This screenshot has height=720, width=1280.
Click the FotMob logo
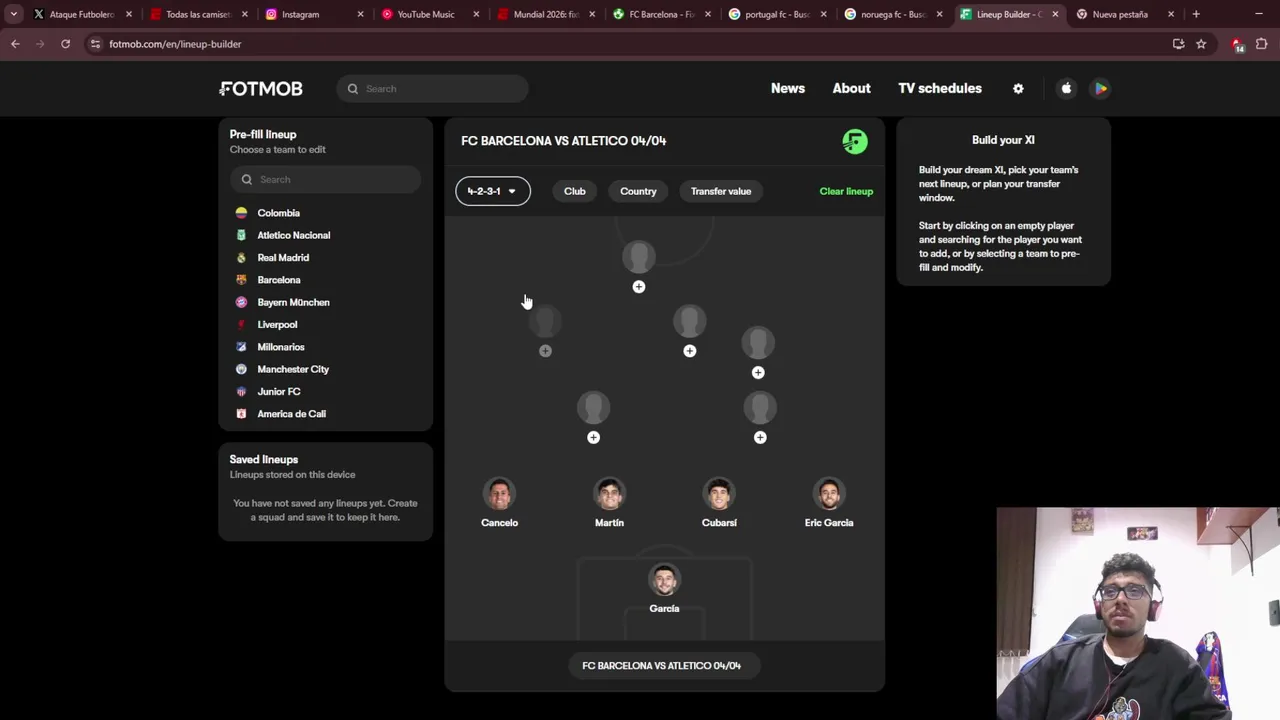(261, 88)
